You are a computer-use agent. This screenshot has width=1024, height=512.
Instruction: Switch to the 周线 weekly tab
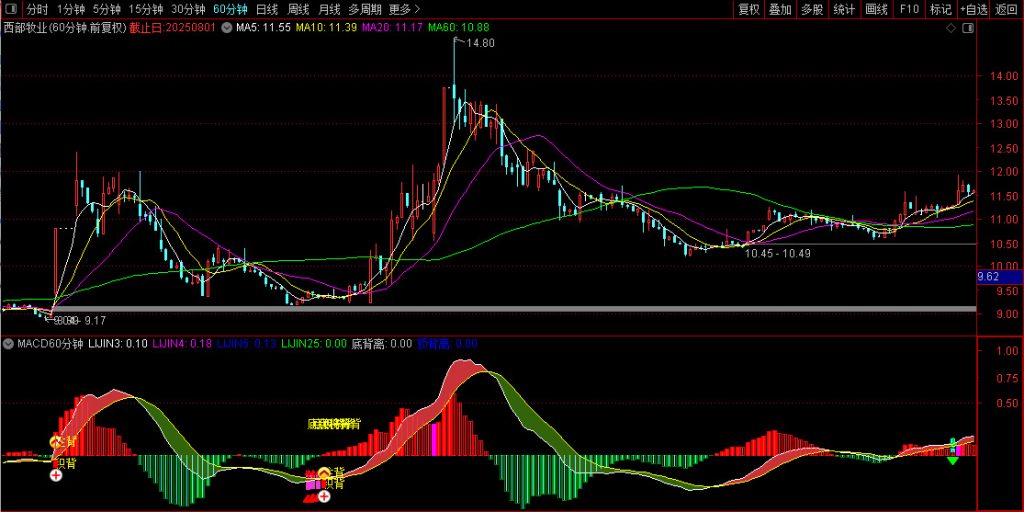click(x=298, y=9)
